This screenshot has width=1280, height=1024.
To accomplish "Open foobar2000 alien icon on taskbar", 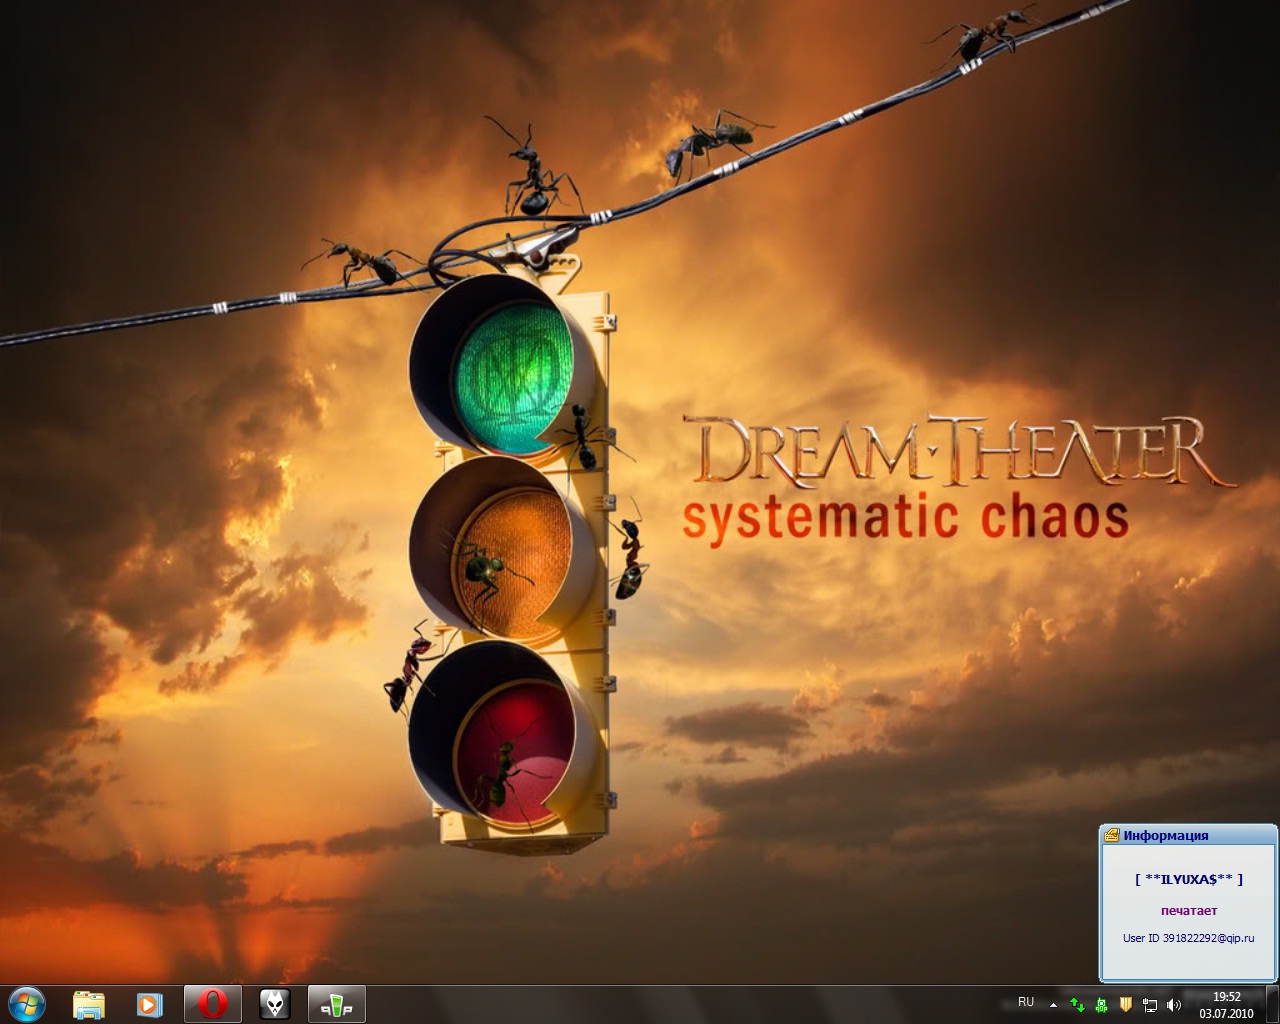I will coord(274,1004).
